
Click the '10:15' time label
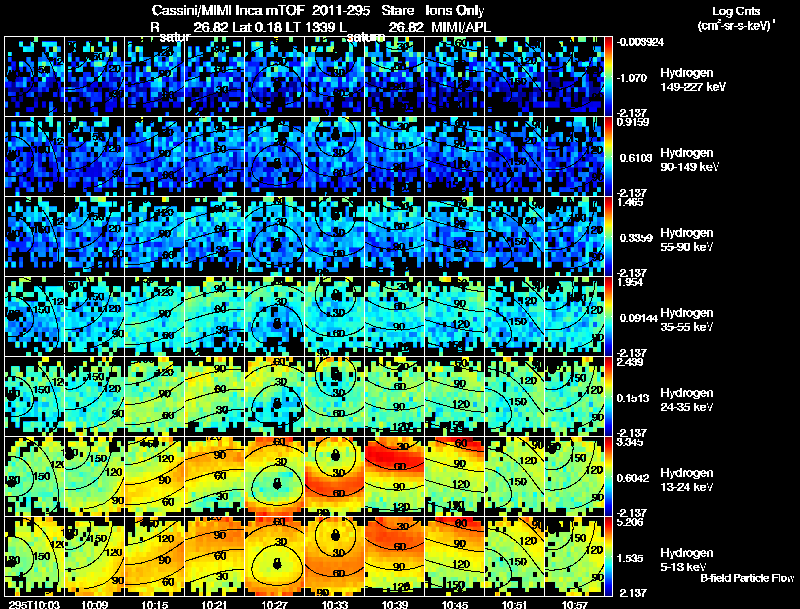coord(155,604)
